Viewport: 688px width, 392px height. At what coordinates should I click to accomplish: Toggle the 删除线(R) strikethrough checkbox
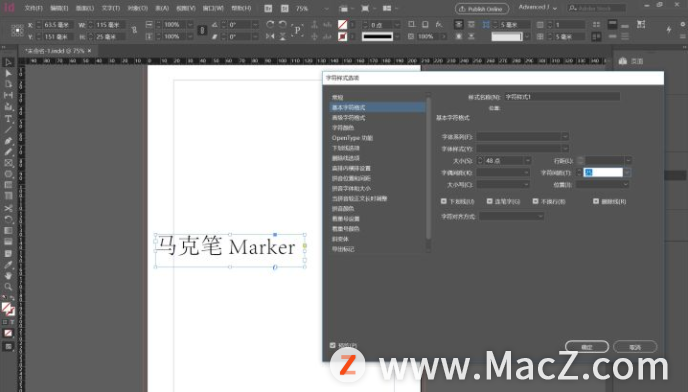(595, 201)
